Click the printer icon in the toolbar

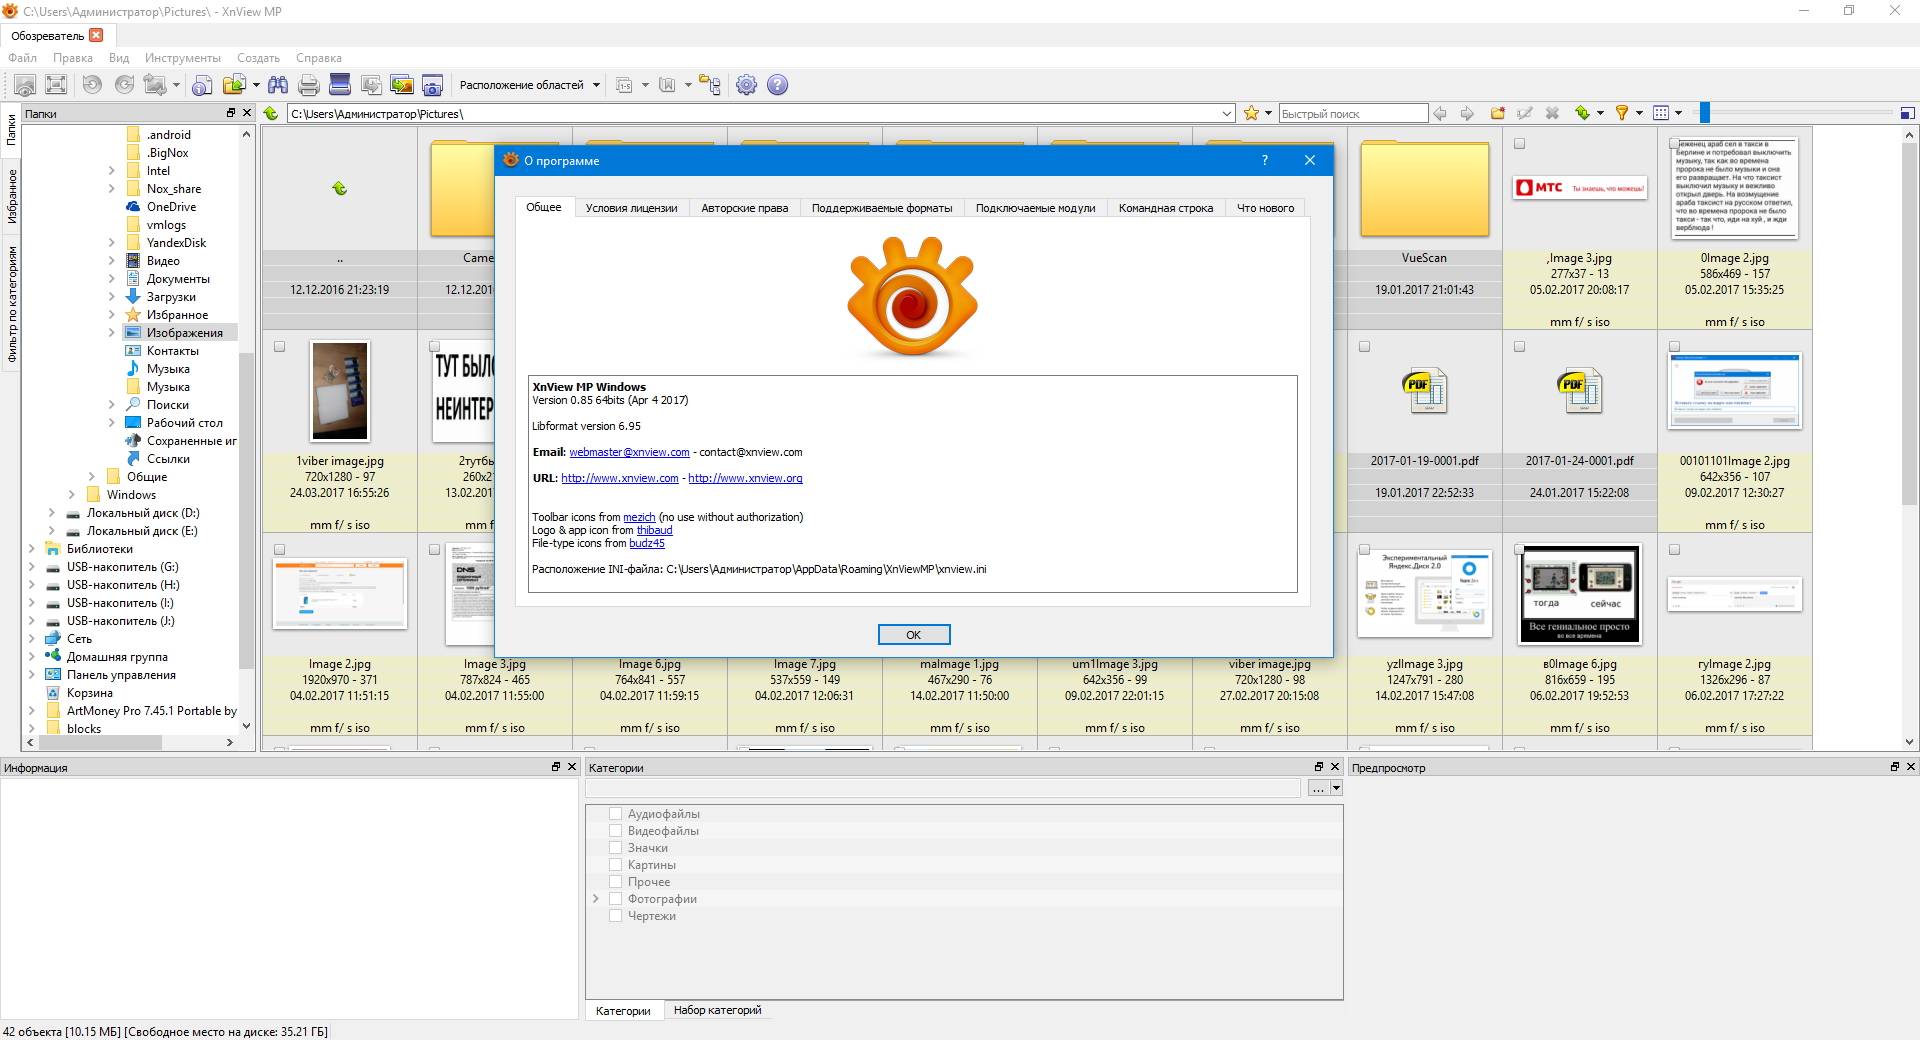[x=309, y=85]
